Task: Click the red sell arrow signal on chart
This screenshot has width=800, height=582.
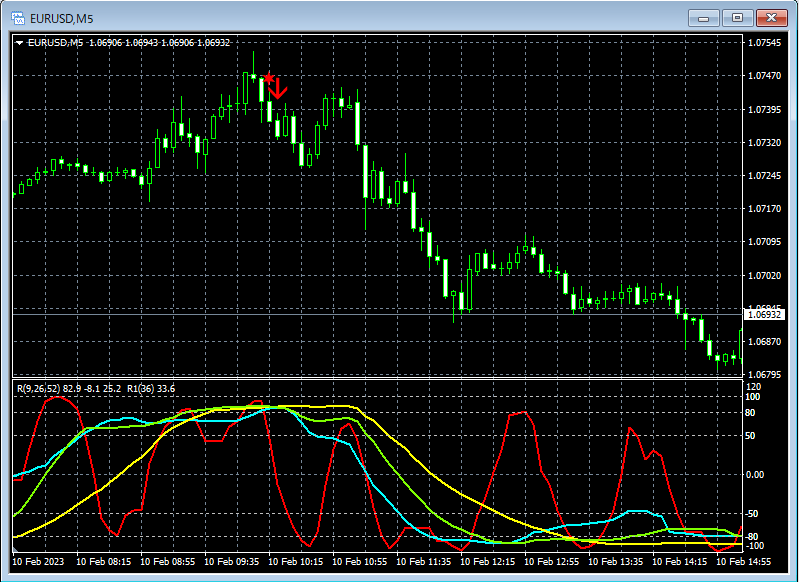Action: 278,90
